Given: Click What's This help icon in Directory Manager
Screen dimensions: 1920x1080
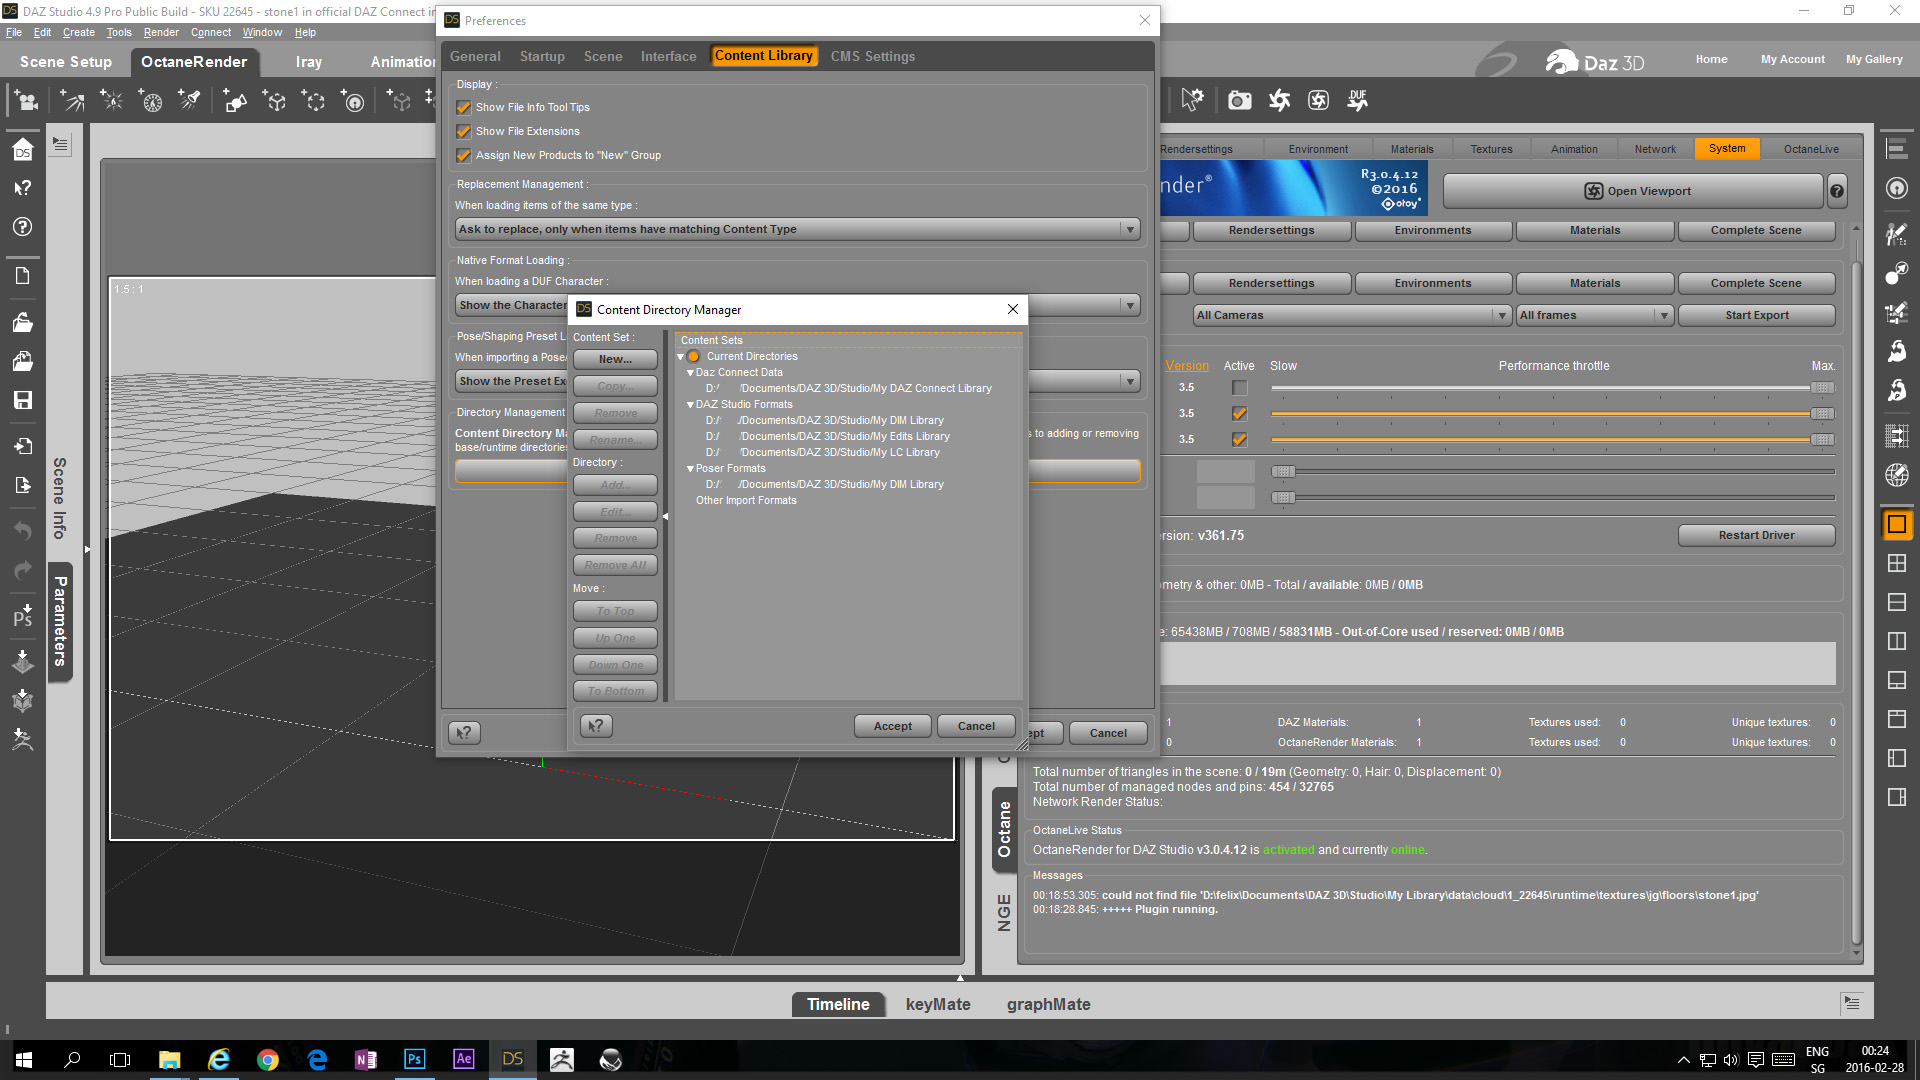Looking at the screenshot, I should pos(596,726).
